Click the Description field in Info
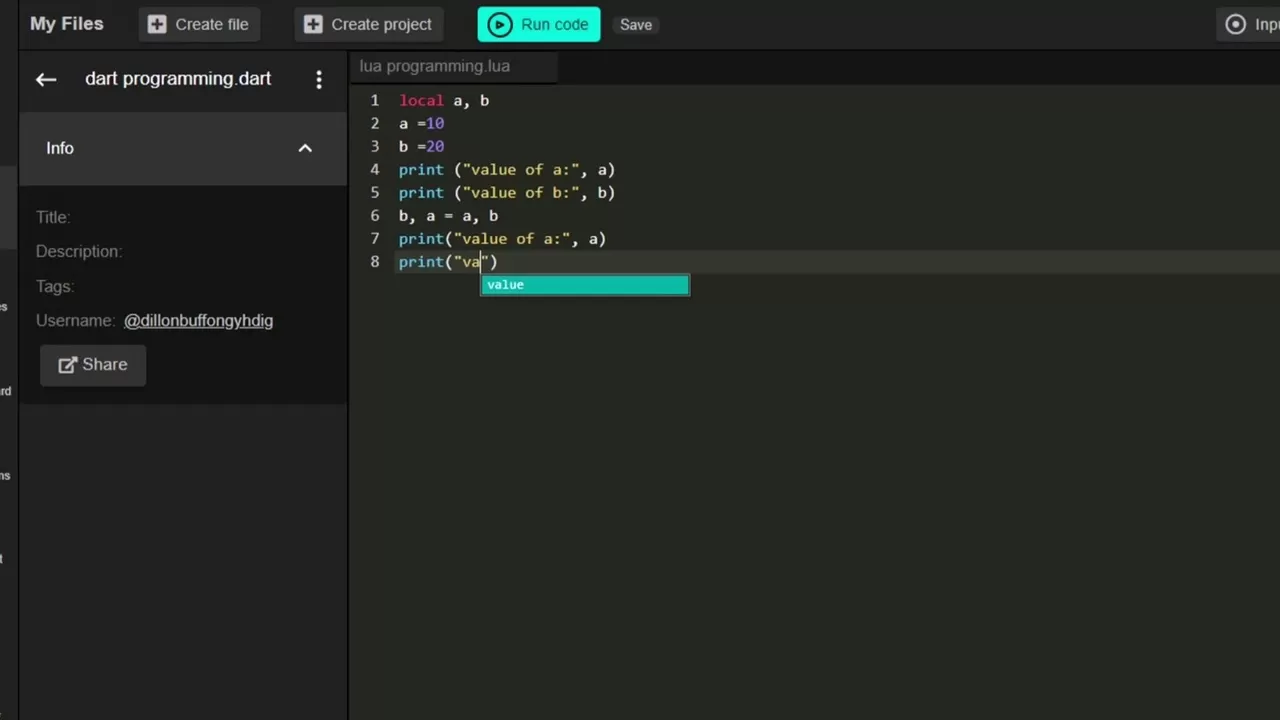 point(79,251)
